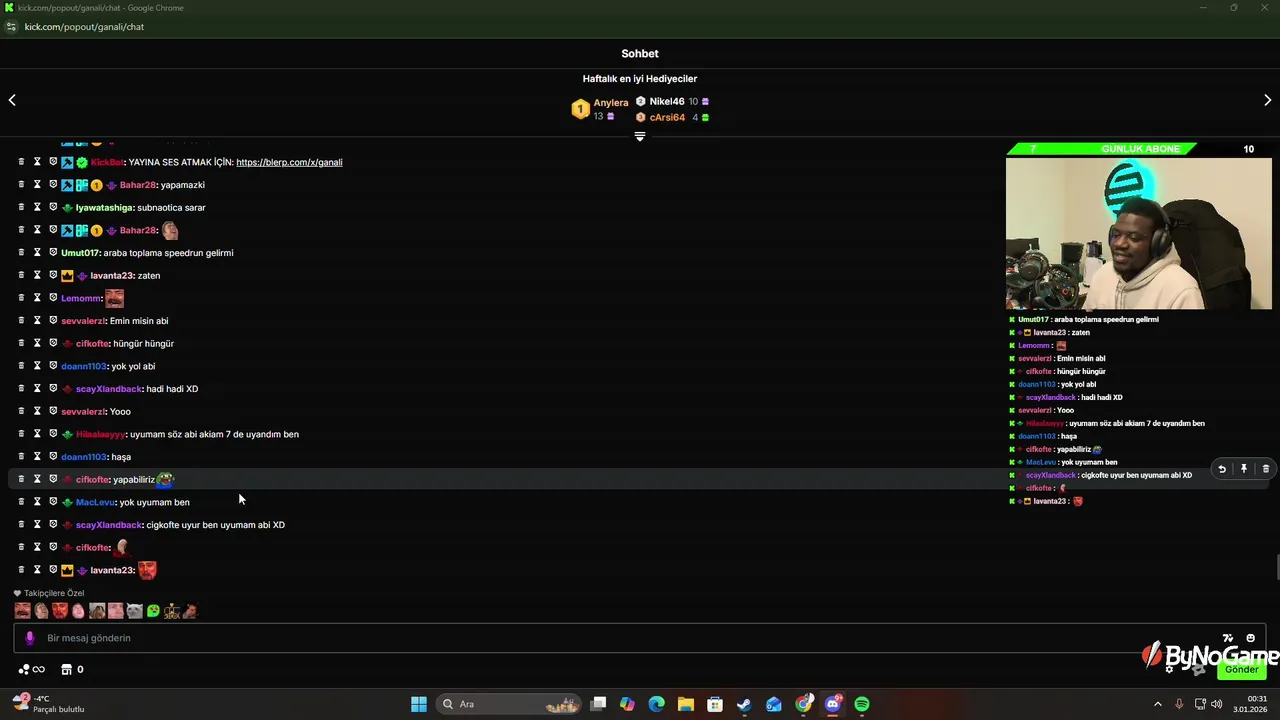Open Spotify from the taskbar

point(862,704)
